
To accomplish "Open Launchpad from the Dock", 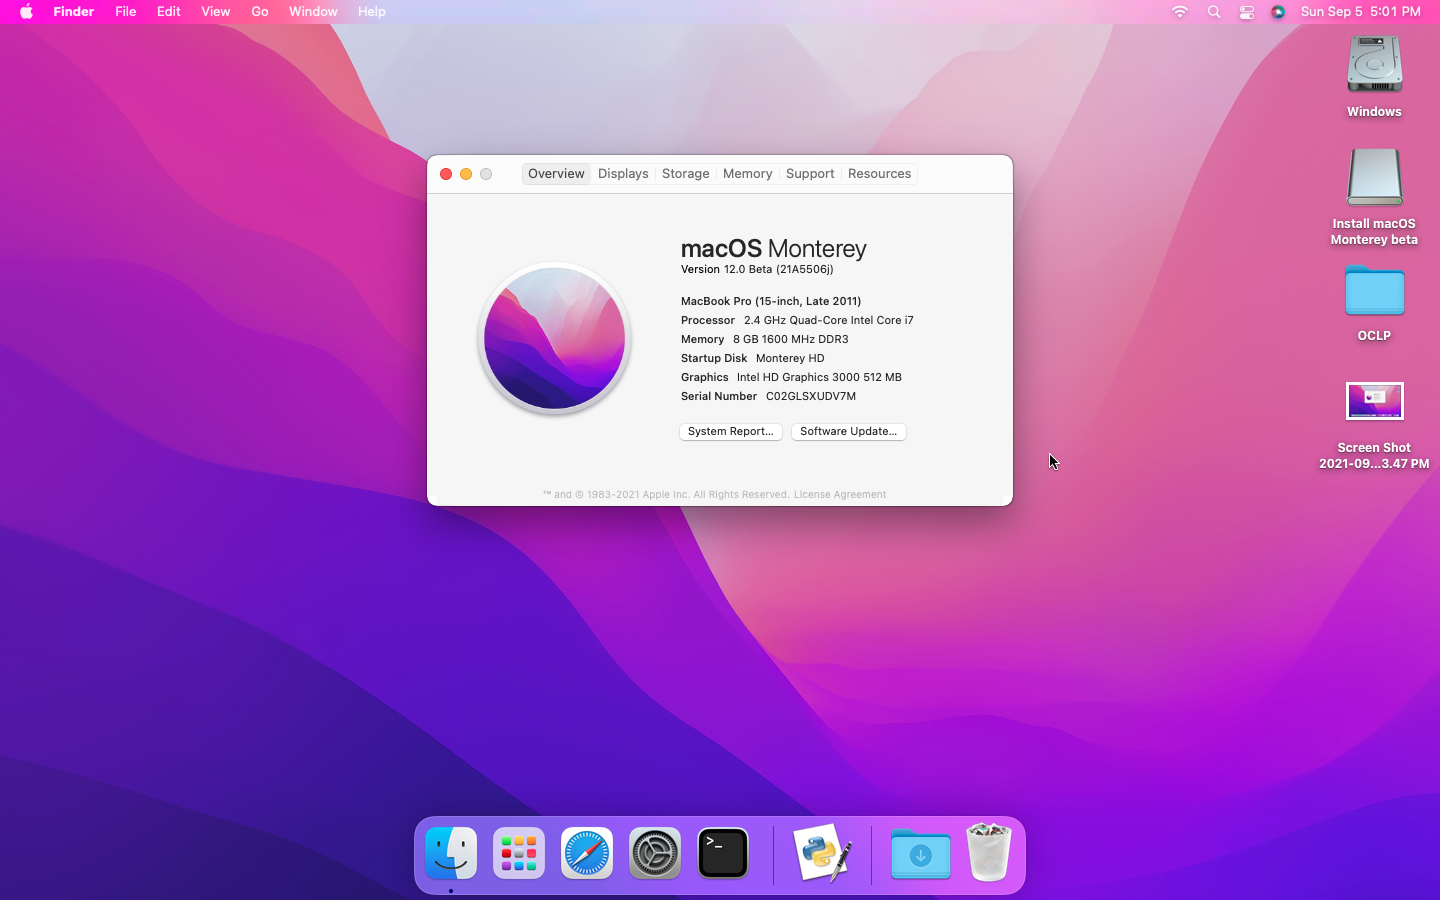I will pos(519,854).
